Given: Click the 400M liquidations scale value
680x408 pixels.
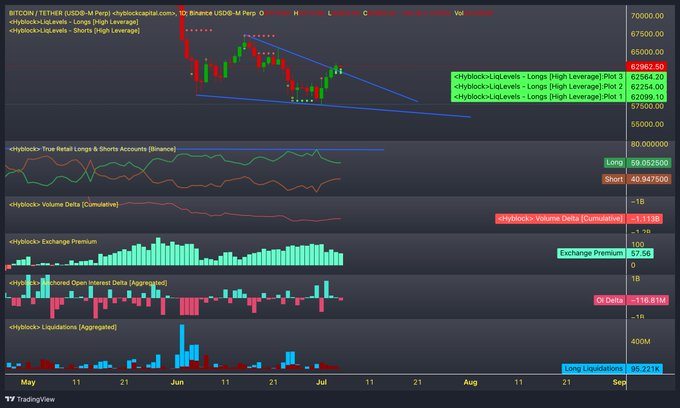Looking at the screenshot, I should click(641, 342).
